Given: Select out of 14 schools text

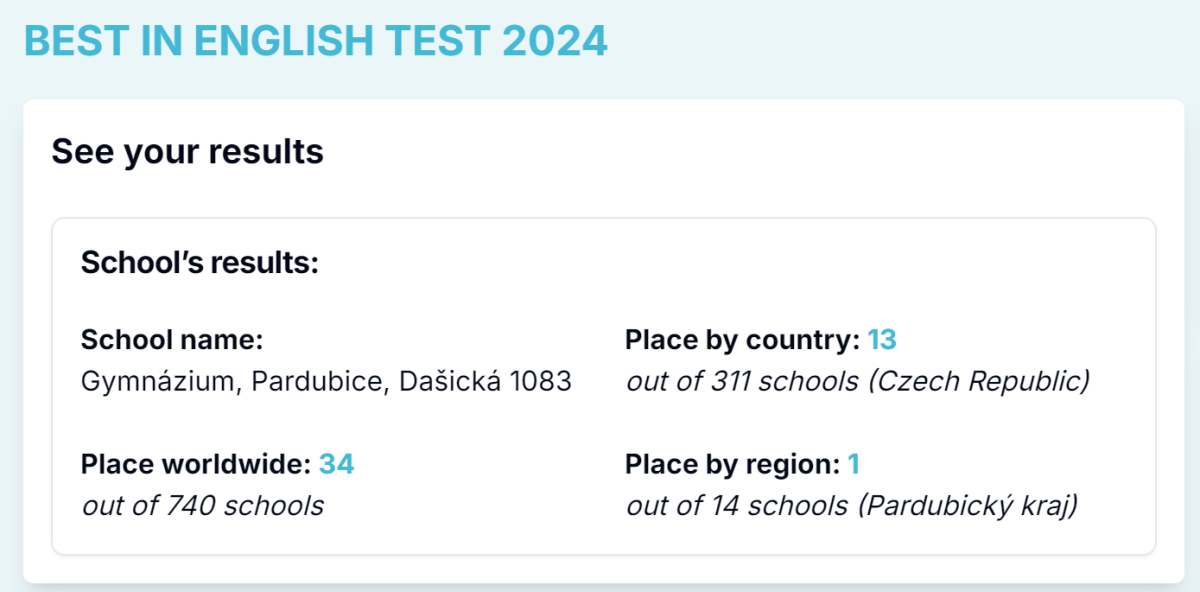Looking at the screenshot, I should (x=737, y=505).
